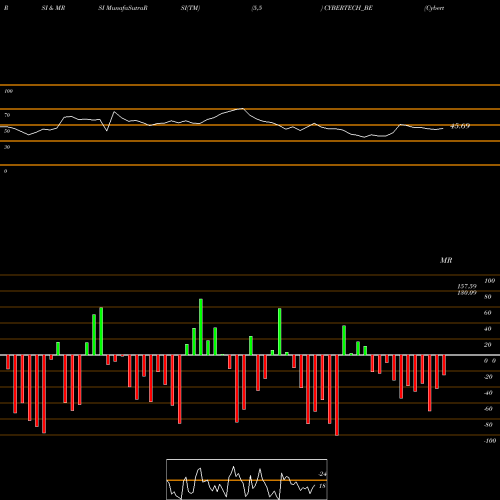Click the RSI axis label '30'
Screen dimensions: 500x500
pyautogui.click(x=7, y=147)
